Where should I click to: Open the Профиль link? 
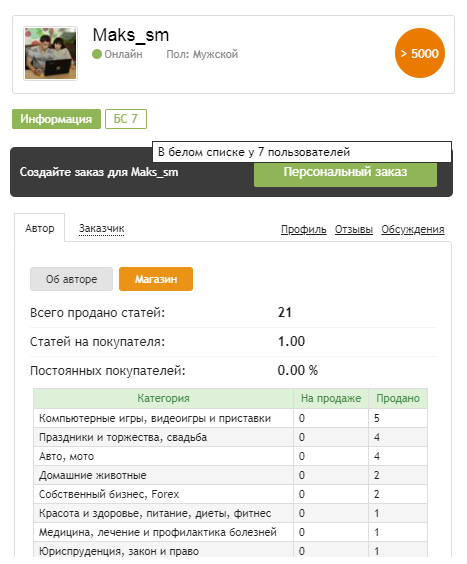coord(303,229)
